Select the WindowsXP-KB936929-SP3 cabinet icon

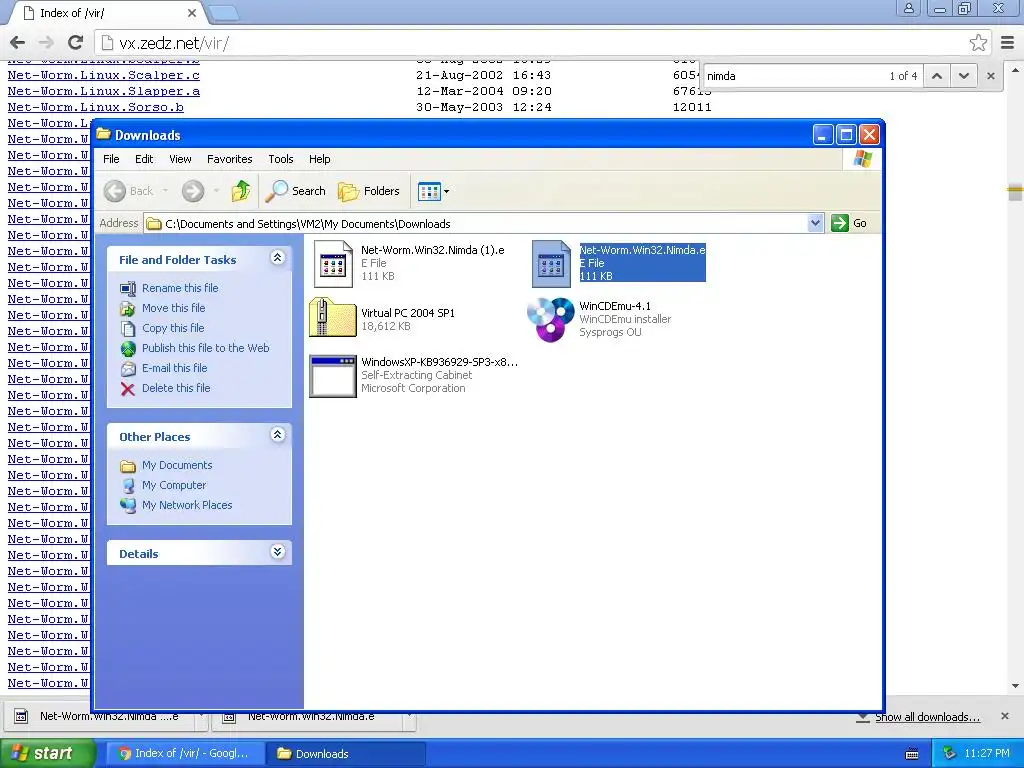[332, 376]
